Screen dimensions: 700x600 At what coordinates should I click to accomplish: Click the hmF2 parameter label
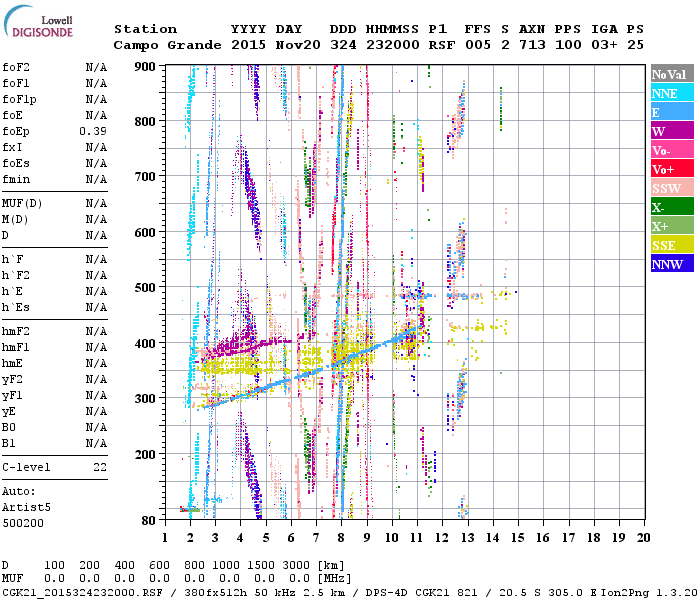click(x=16, y=331)
